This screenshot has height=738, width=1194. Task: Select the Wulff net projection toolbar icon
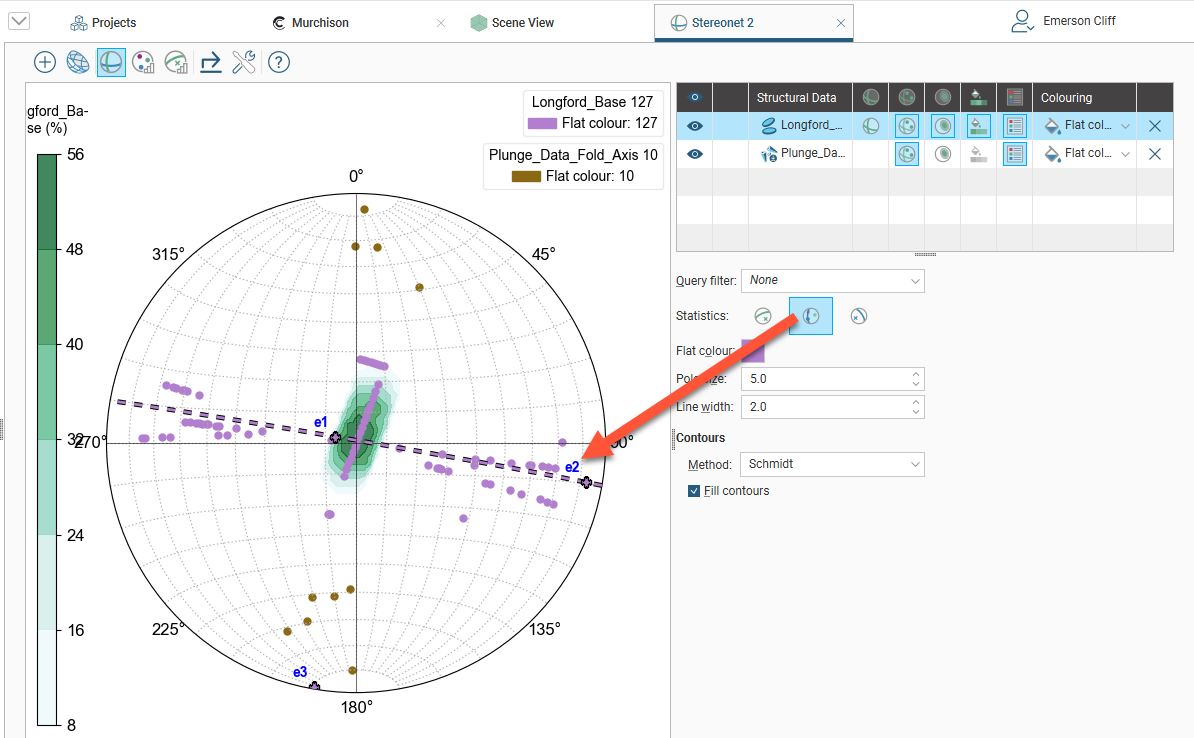[78, 62]
